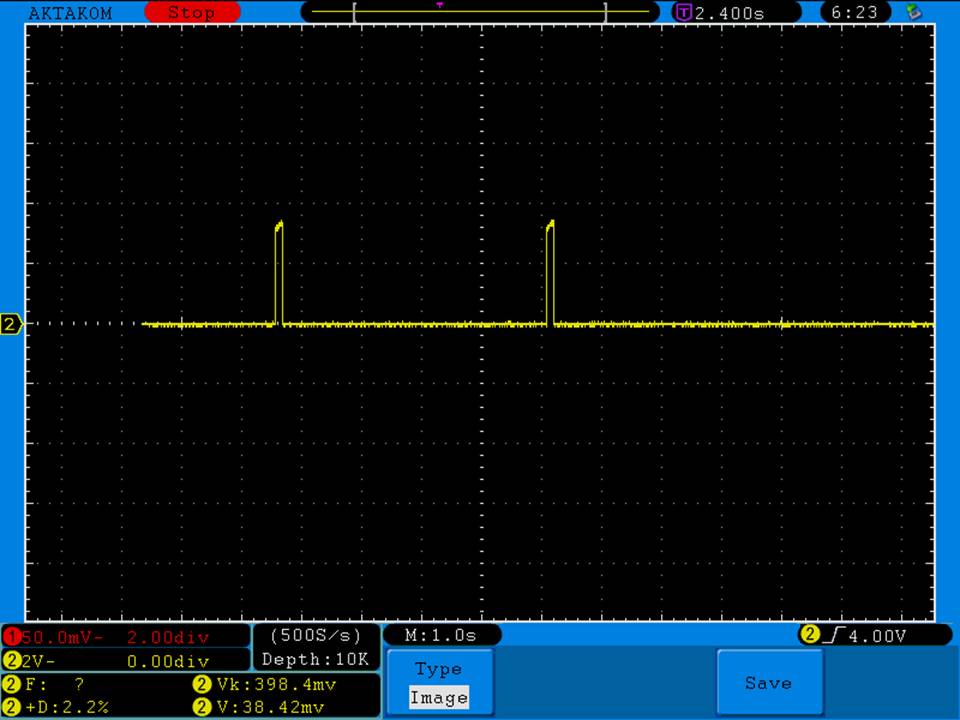Viewport: 960px width, 720px height.
Task: Click the yellow channel 2 scale icon
Action: 11,661
